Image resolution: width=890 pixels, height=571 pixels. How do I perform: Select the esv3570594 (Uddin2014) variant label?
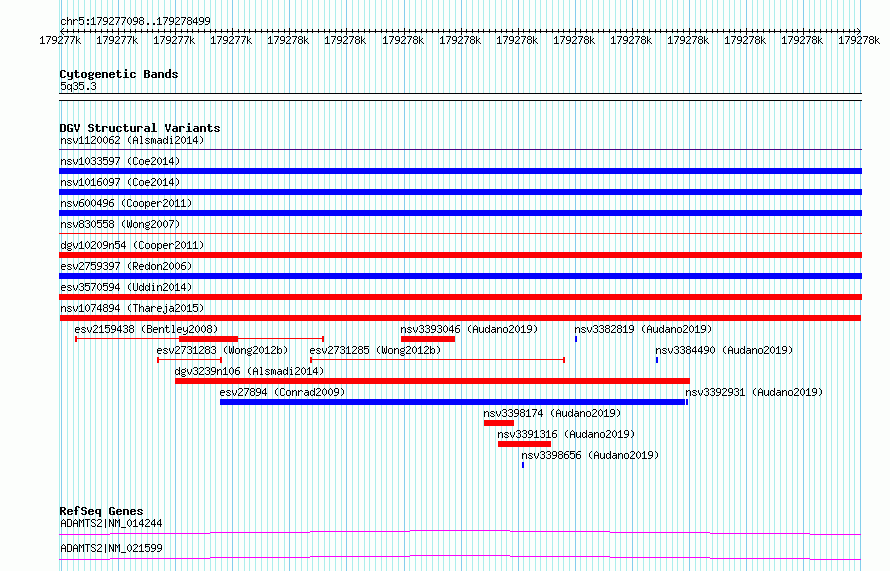click(126, 287)
